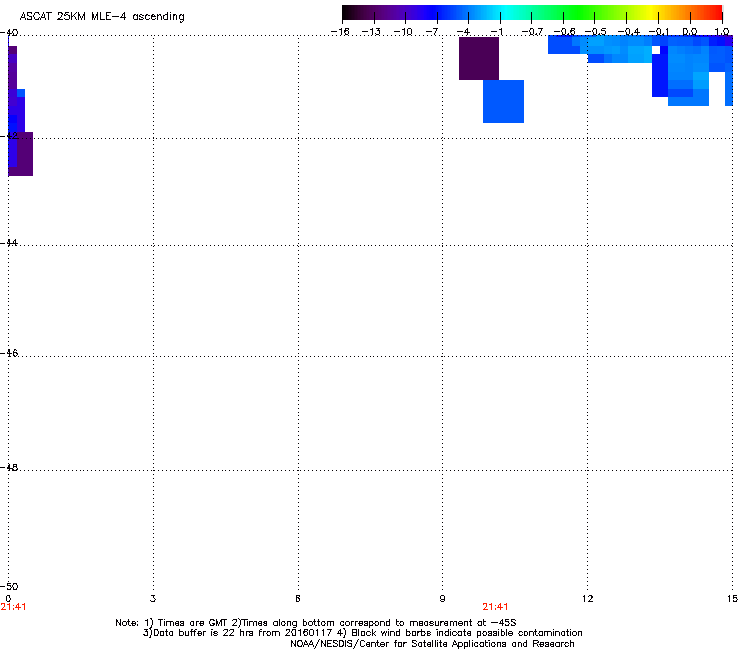This screenshot has width=740, height=650.
Task: Click the colorbar label "-0.5"
Action: pos(595,32)
